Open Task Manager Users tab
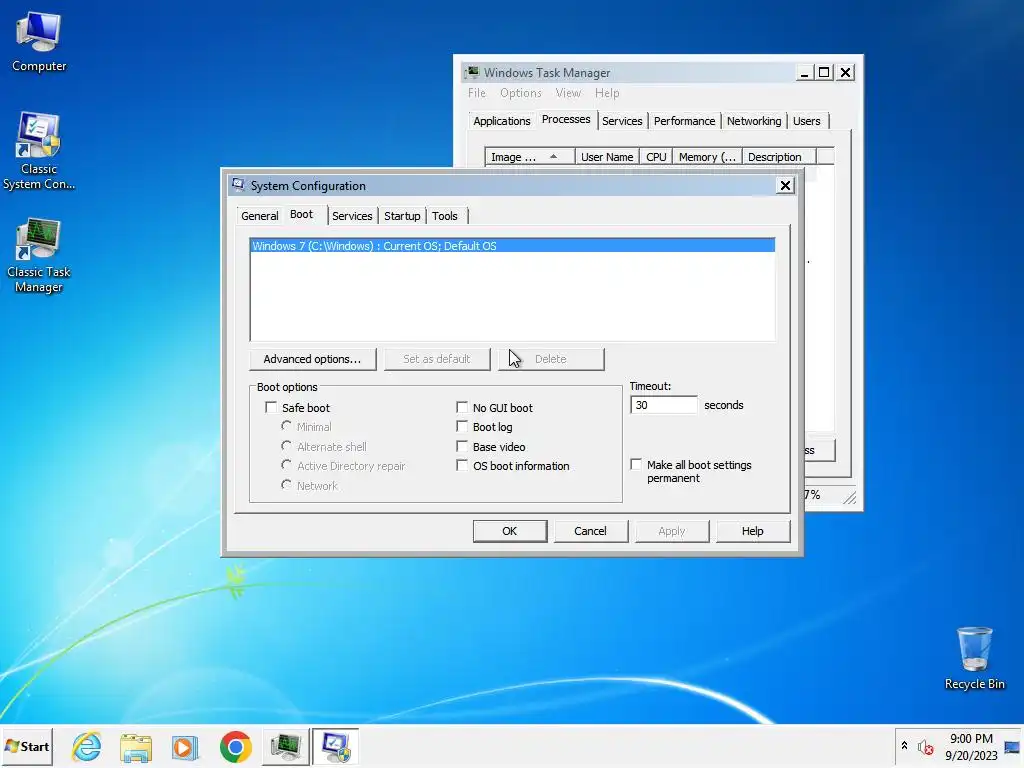Viewport: 1024px width, 768px height. pos(807,121)
